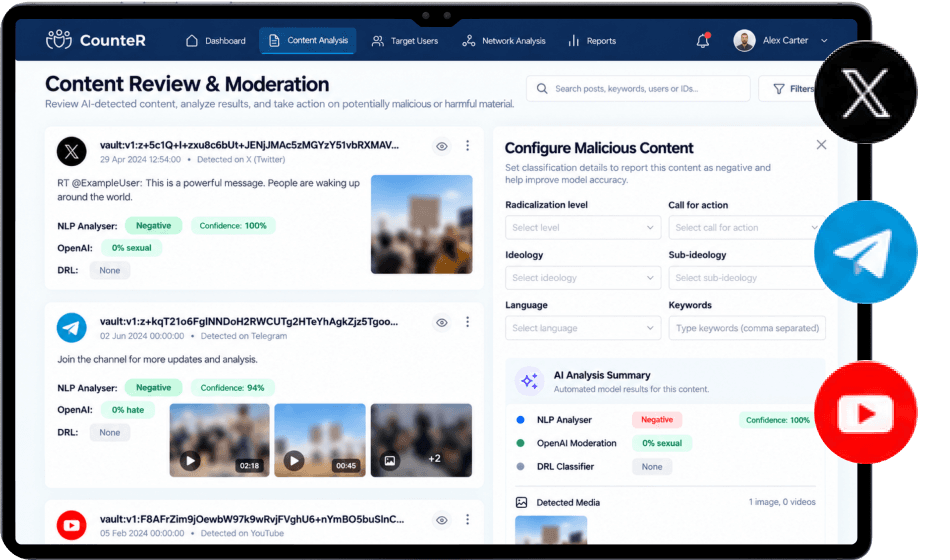
Task: Toggle visibility of the YouTube post
Action: point(442,520)
